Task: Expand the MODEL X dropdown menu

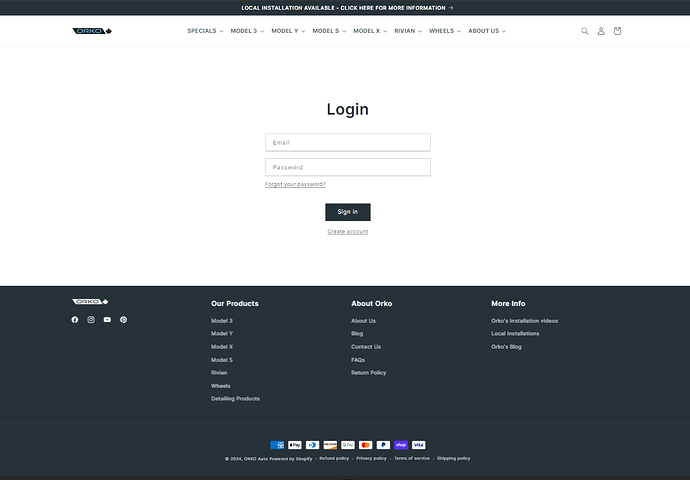Action: click(370, 31)
